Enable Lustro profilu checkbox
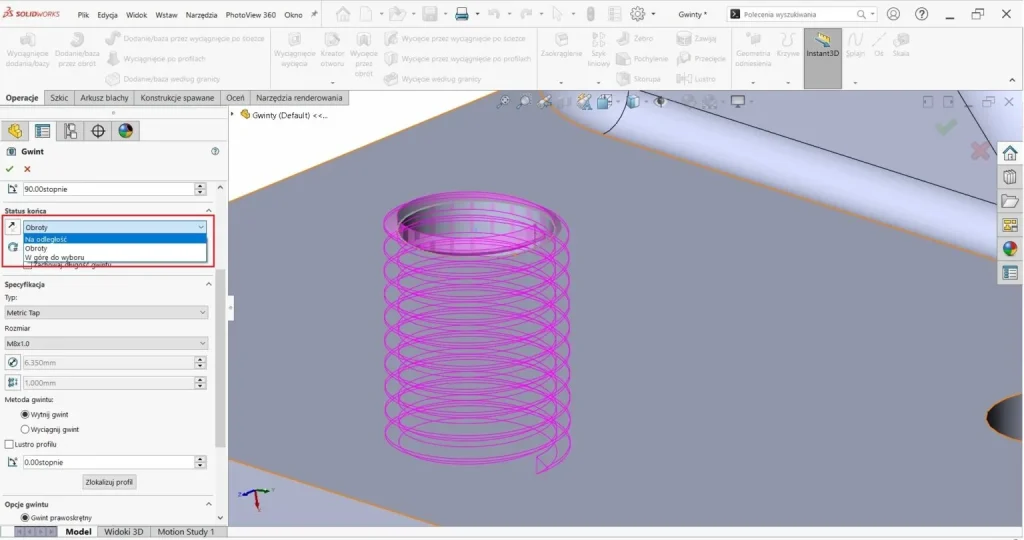The width and height of the screenshot is (1024, 540). (9, 445)
